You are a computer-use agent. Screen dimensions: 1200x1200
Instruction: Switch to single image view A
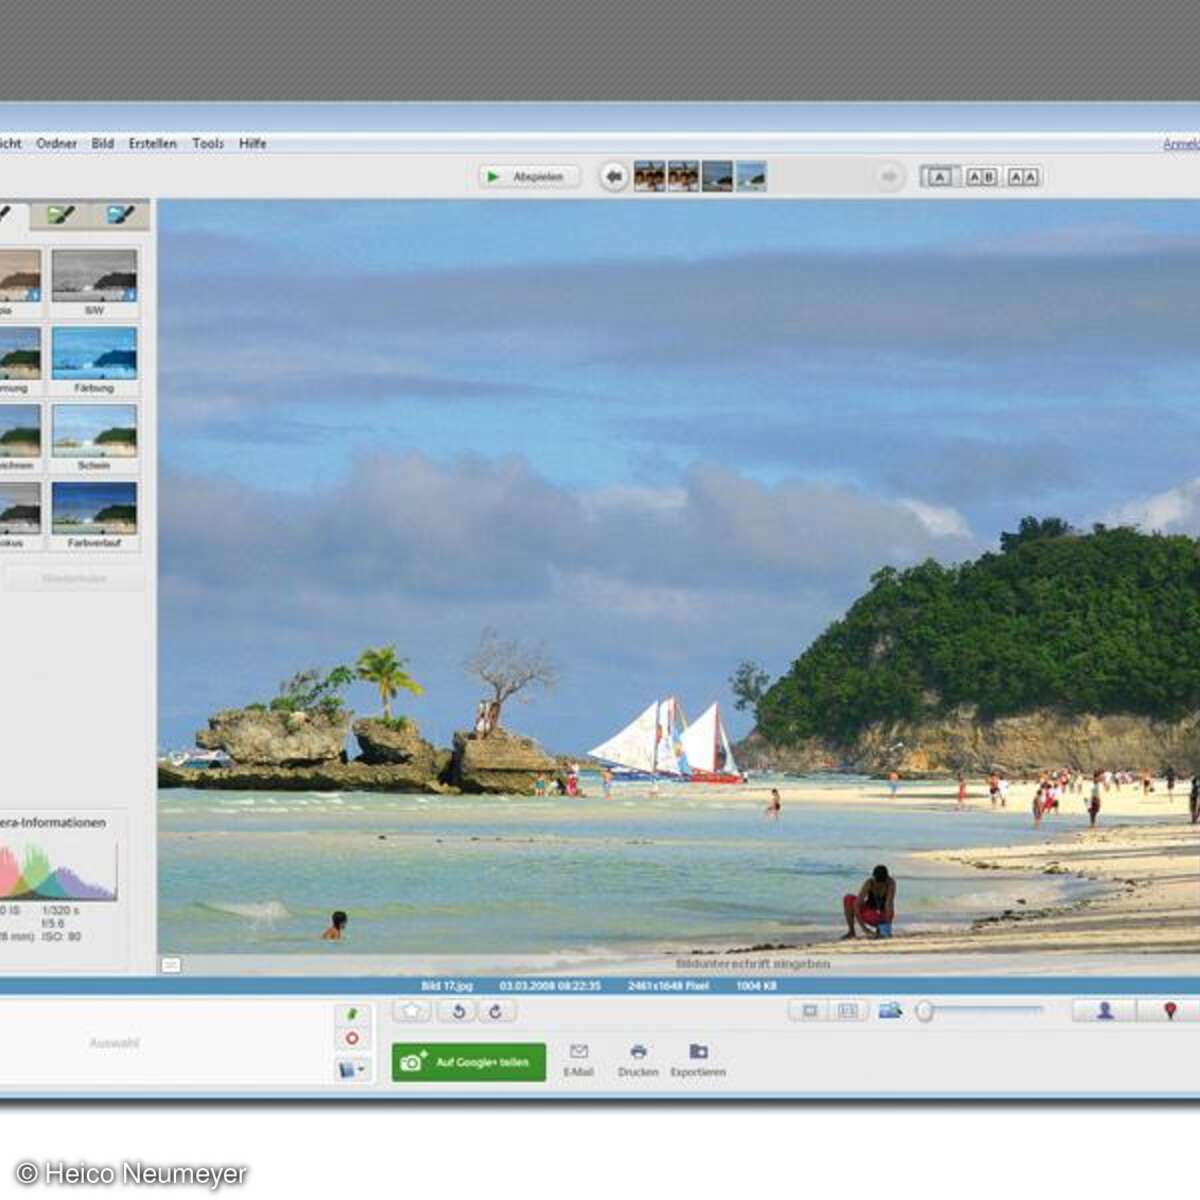pos(939,177)
